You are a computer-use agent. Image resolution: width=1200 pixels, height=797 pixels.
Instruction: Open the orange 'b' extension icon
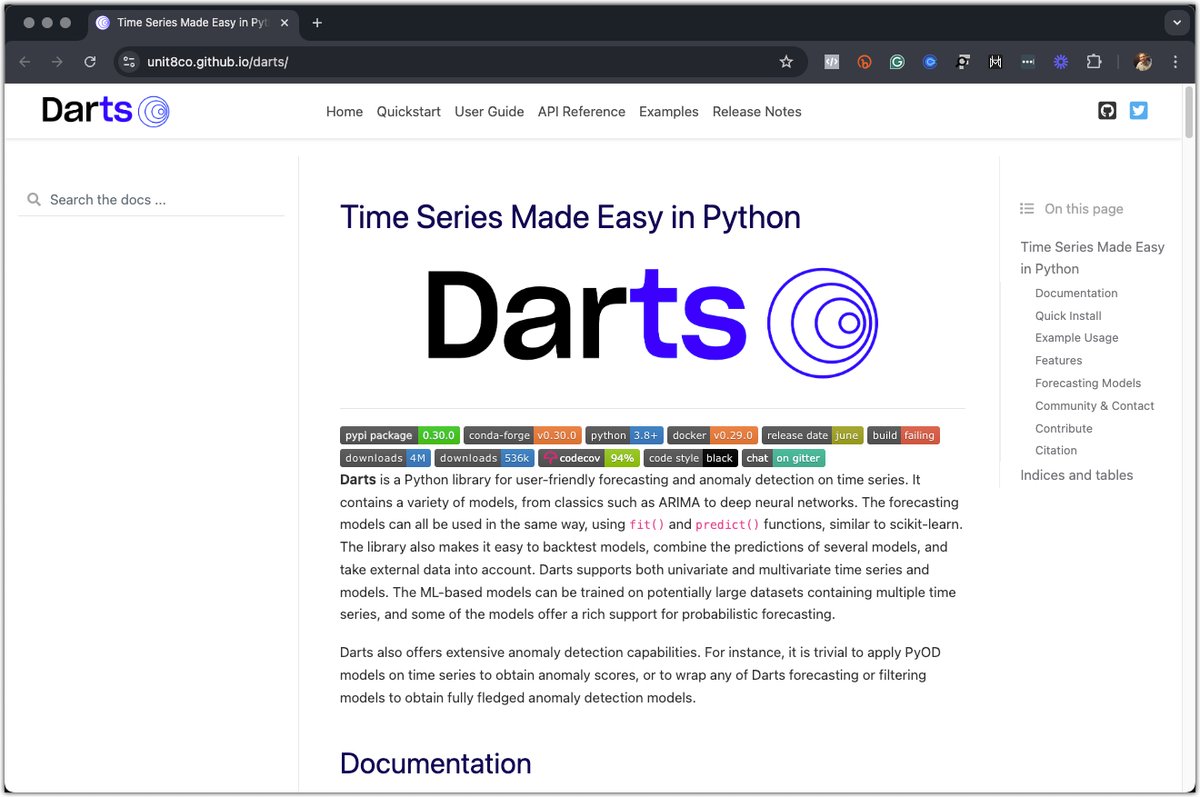[864, 62]
